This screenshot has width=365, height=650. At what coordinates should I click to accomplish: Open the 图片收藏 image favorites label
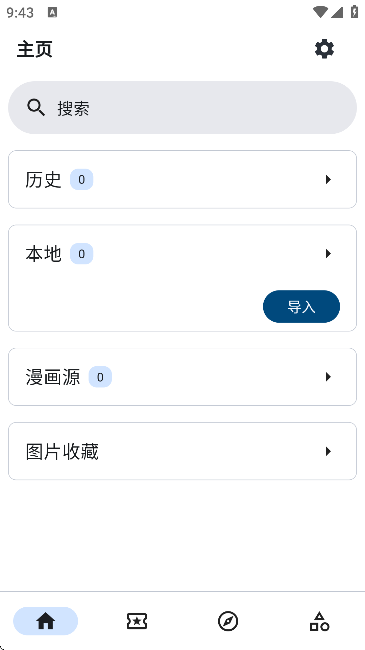point(62,451)
